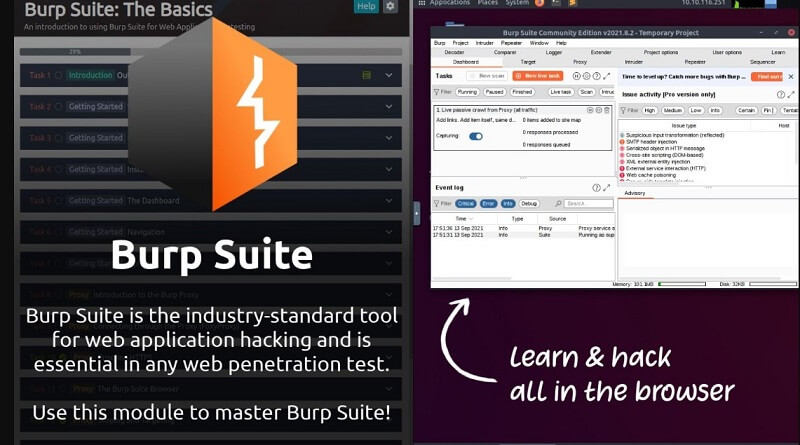Click the New scan button
The image size is (800, 445).
point(487,76)
